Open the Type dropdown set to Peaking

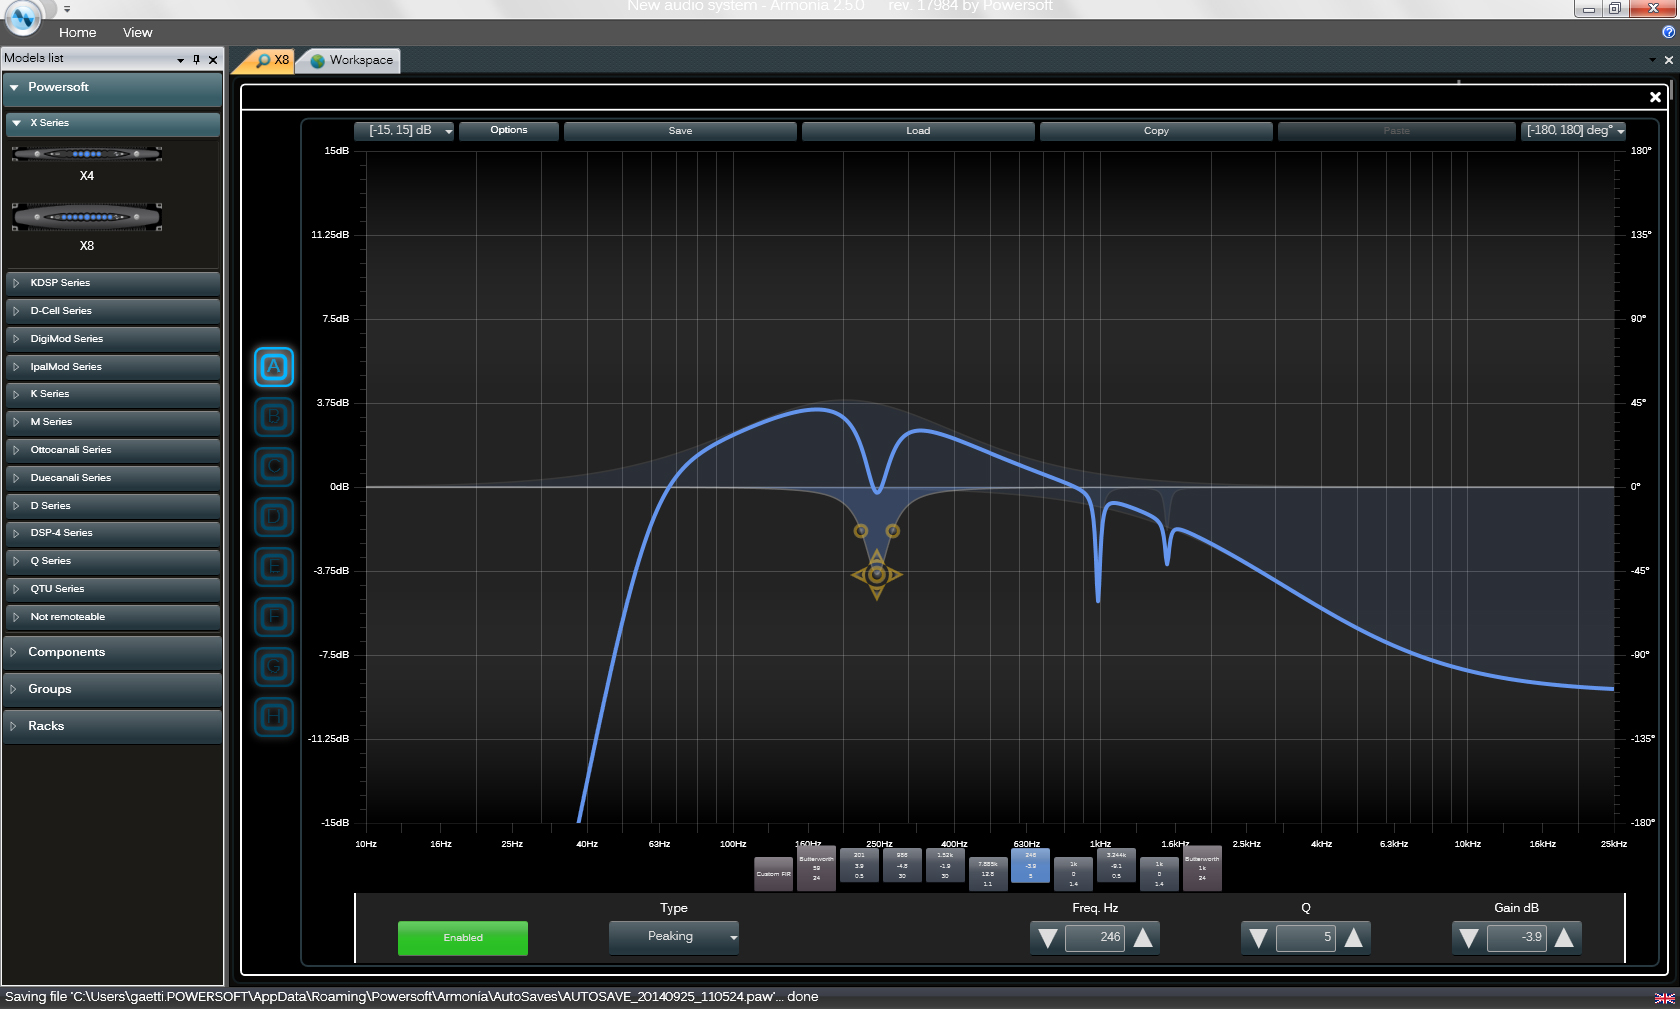tap(674, 937)
